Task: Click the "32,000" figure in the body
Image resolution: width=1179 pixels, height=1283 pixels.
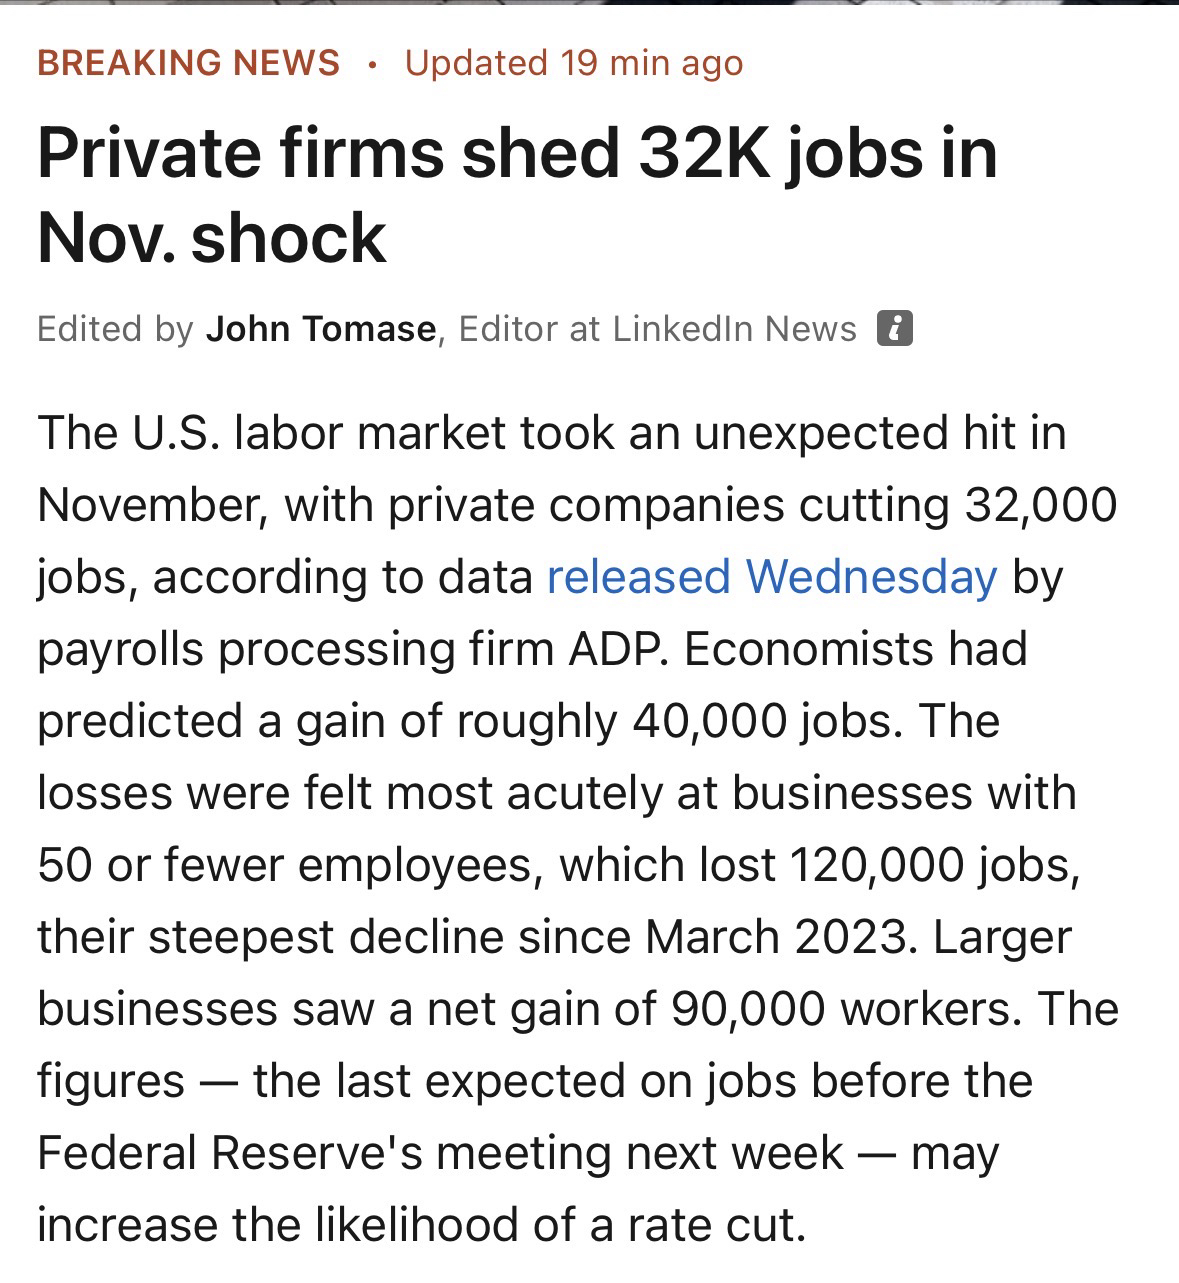Action: coord(1040,505)
